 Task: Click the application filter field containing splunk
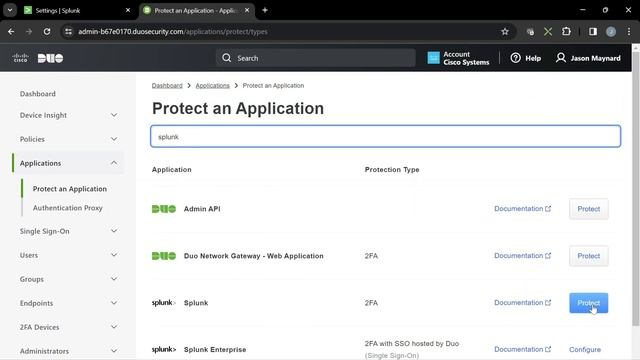385,136
